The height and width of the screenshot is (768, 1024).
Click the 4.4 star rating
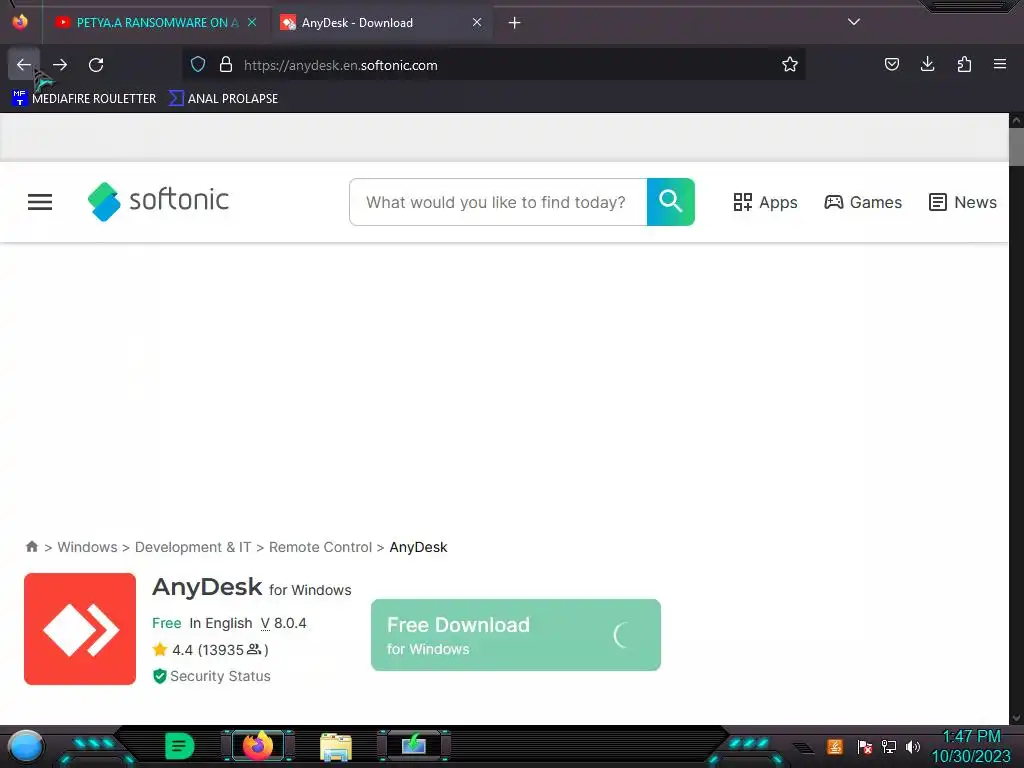(x=210, y=650)
